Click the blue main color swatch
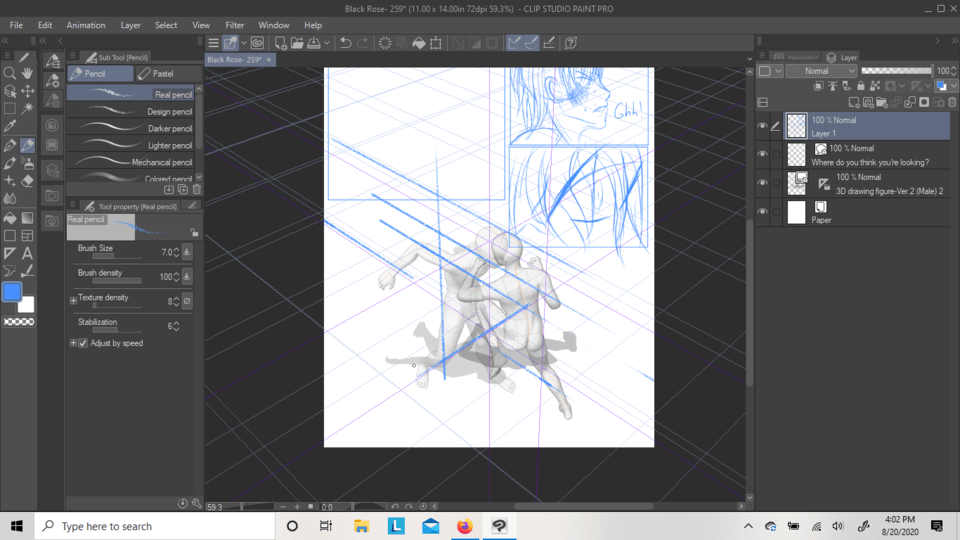Image resolution: width=960 pixels, height=540 pixels. [12, 292]
